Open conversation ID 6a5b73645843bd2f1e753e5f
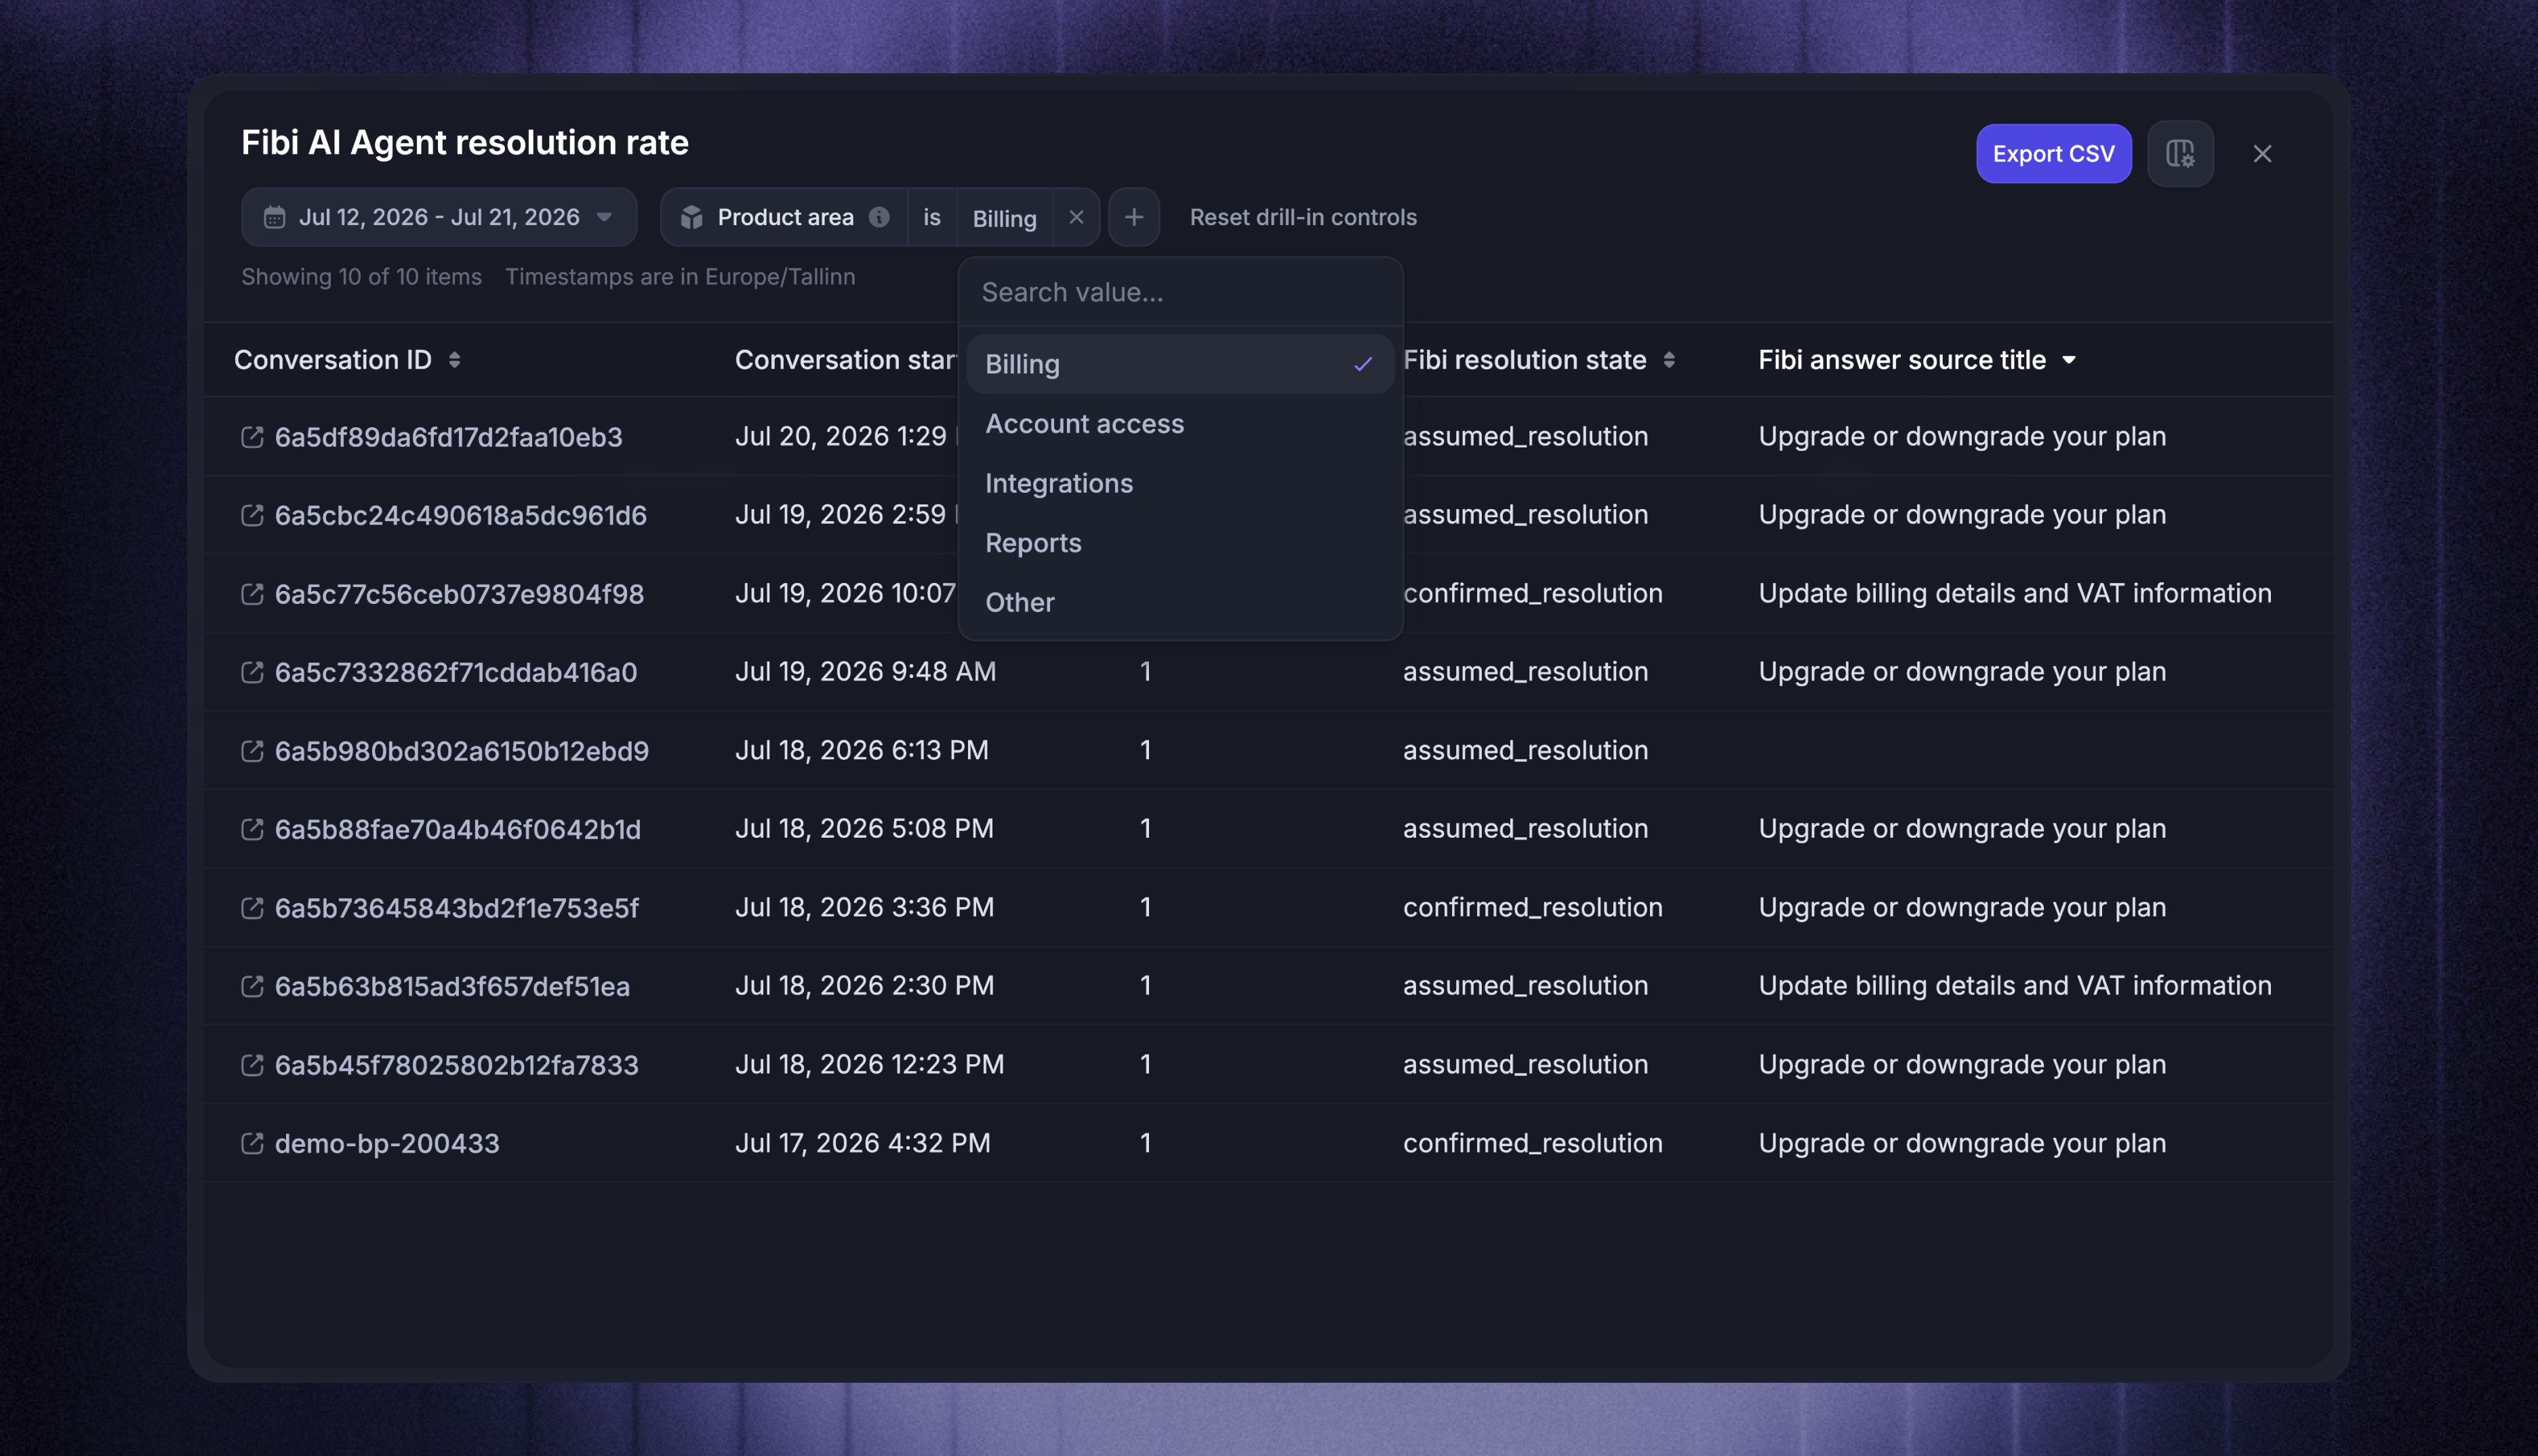 (x=457, y=908)
